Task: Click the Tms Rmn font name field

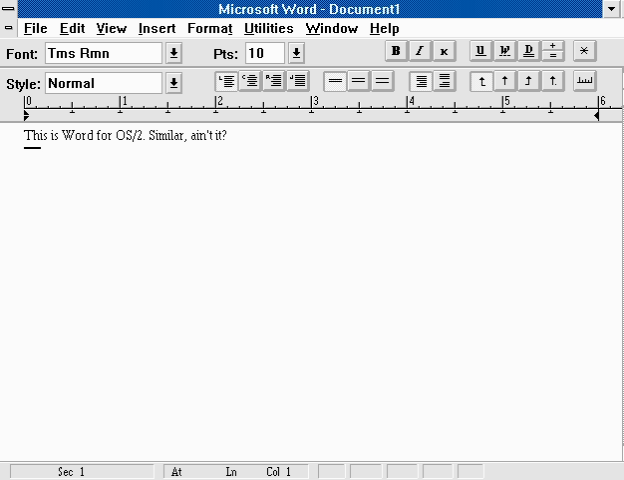Action: click(103, 53)
